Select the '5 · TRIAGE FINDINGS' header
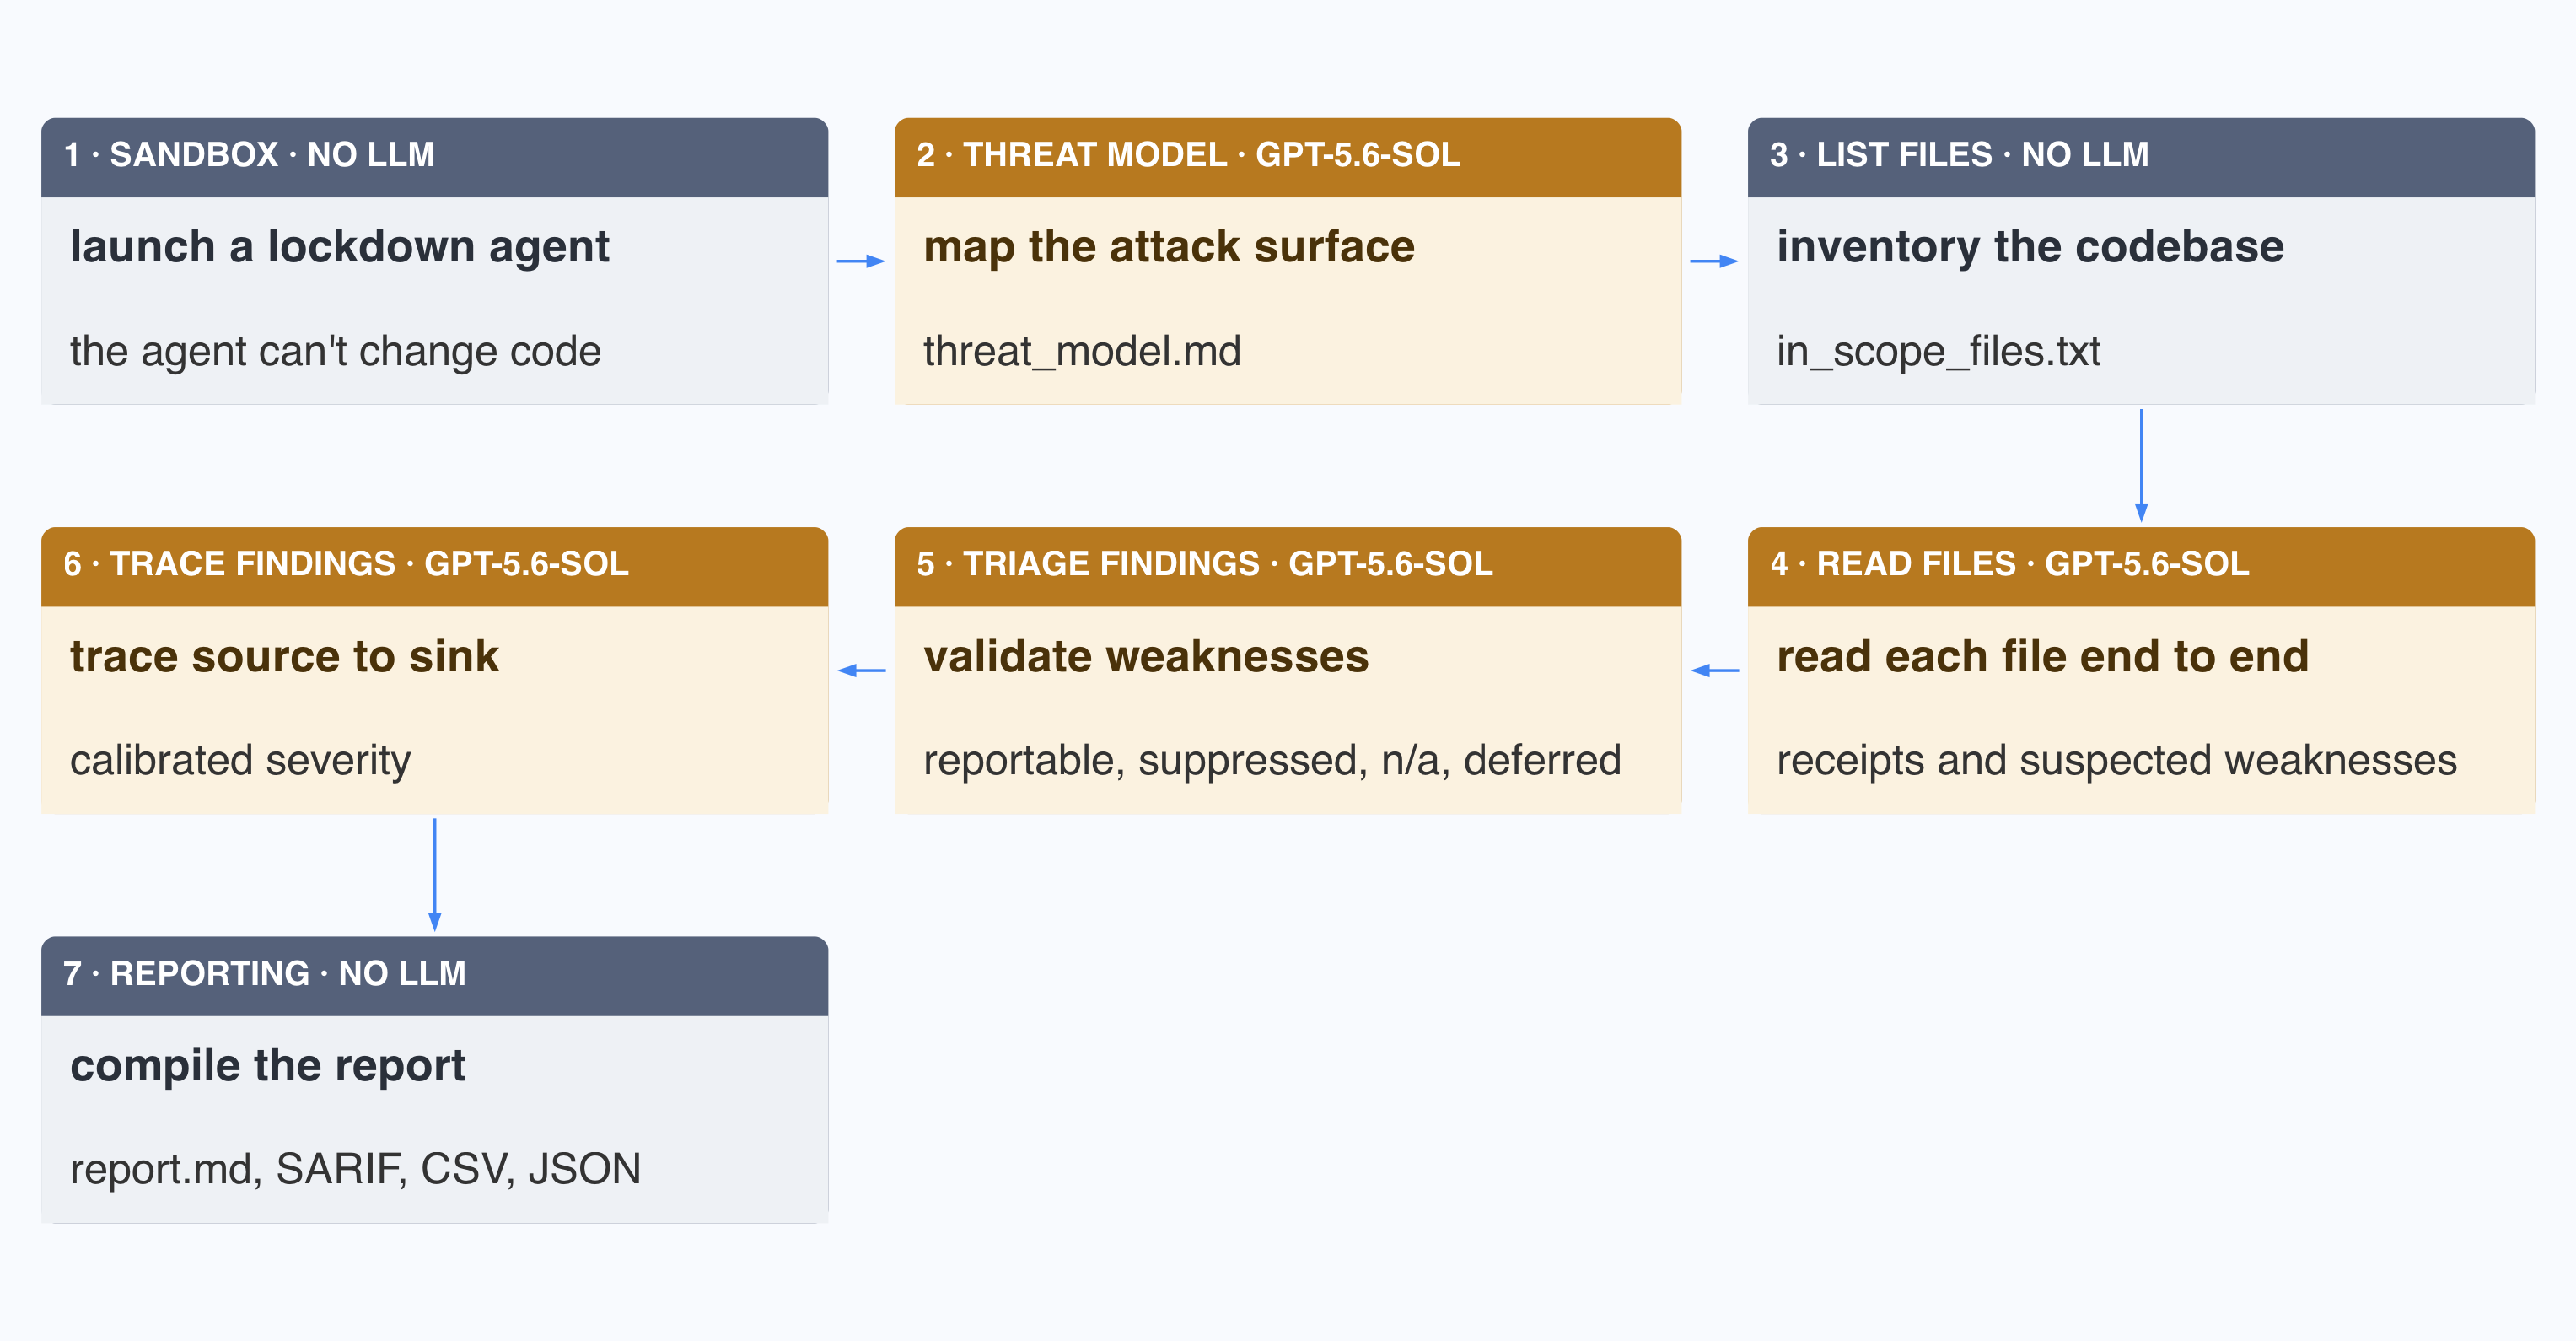This screenshot has width=2576, height=1341. [1288, 566]
